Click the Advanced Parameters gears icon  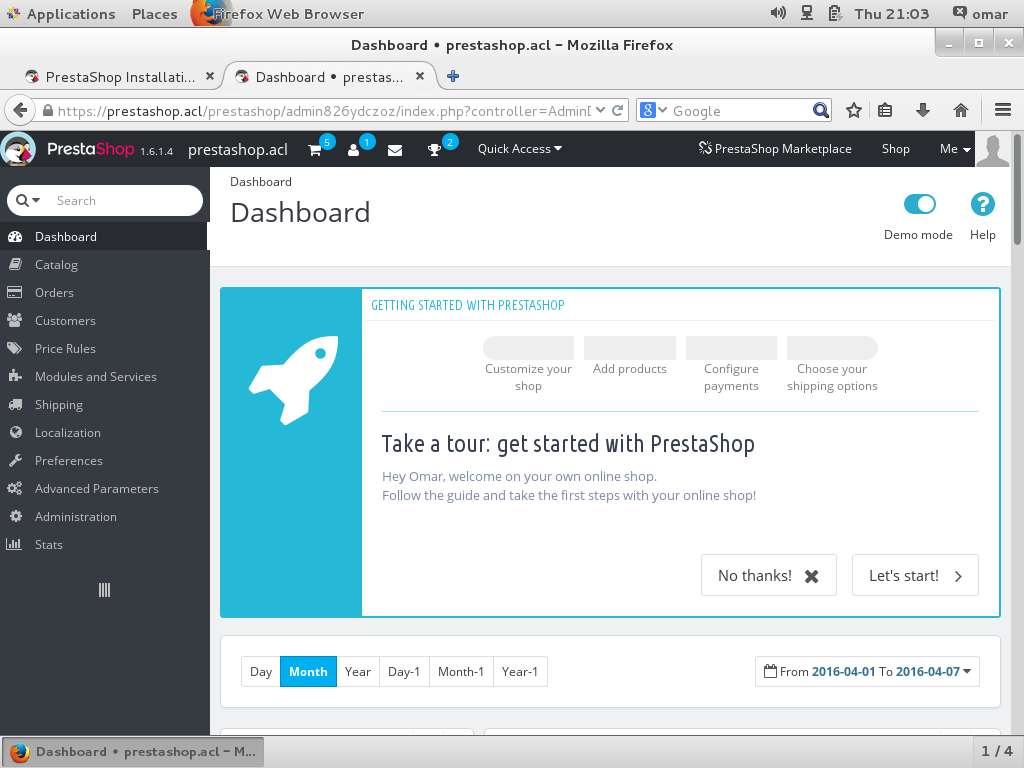[x=15, y=488]
